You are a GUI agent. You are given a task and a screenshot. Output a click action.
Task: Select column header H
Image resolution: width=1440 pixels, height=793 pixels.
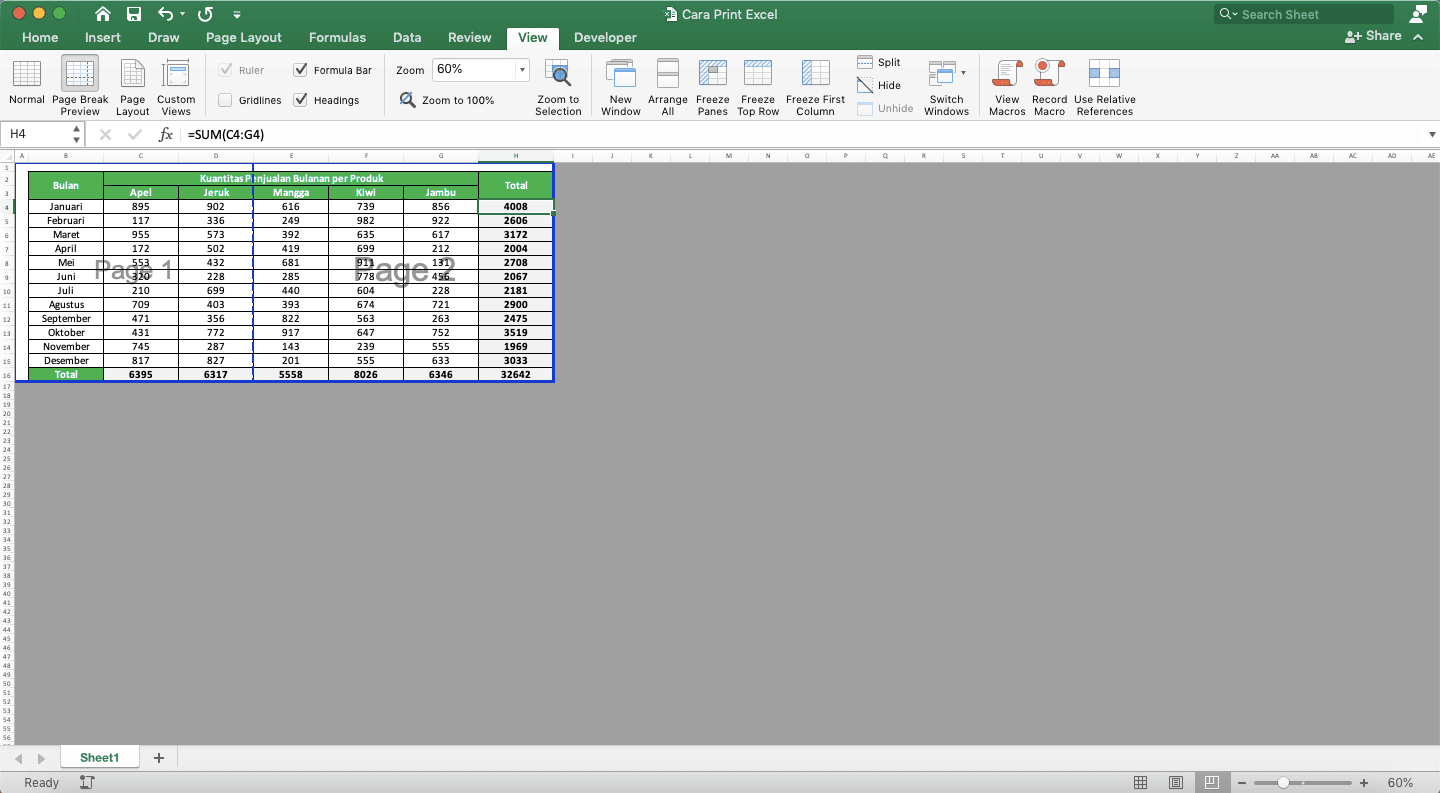click(x=516, y=156)
